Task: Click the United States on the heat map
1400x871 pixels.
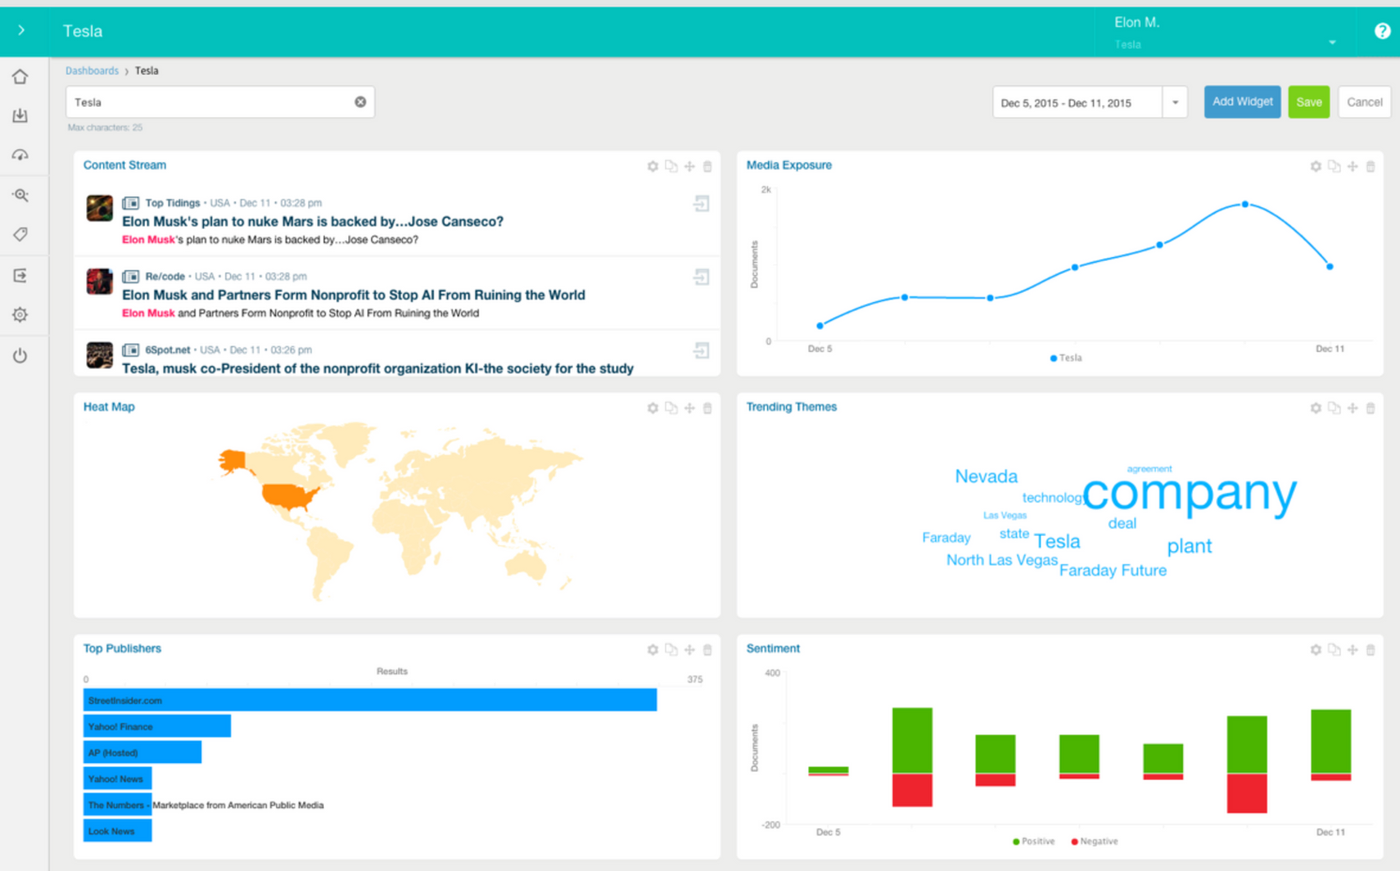Action: (290, 496)
